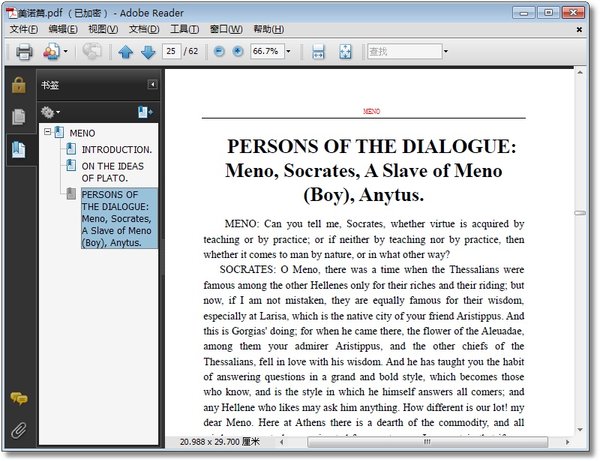Select the INTRODUCTION. bookmark
600x462 pixels.
pos(116,149)
